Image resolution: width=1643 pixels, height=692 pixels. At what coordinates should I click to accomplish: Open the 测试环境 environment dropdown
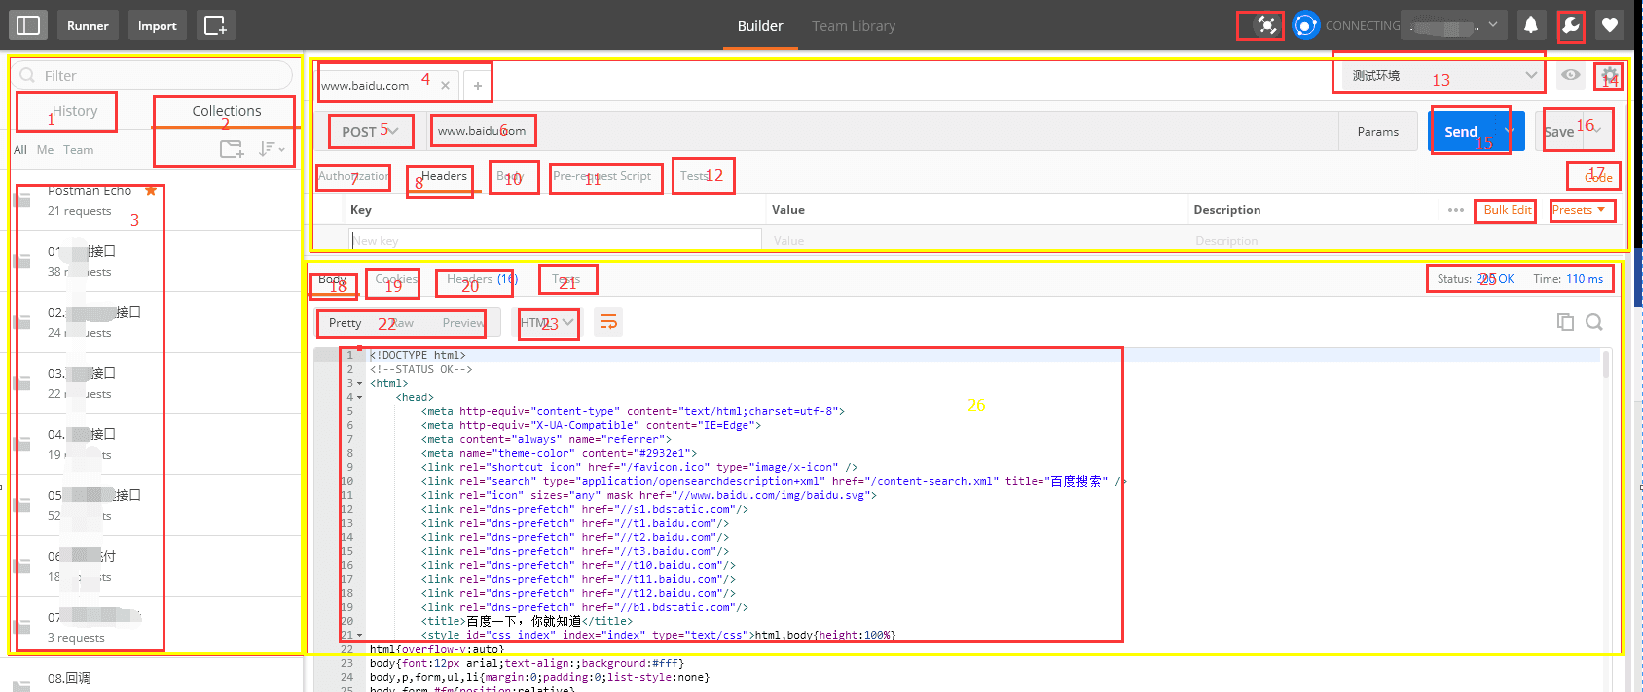coord(1441,75)
